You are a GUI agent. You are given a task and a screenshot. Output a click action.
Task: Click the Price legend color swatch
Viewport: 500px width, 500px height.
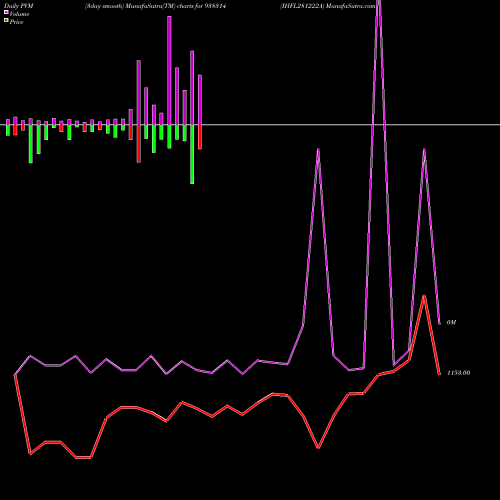tap(6, 21)
